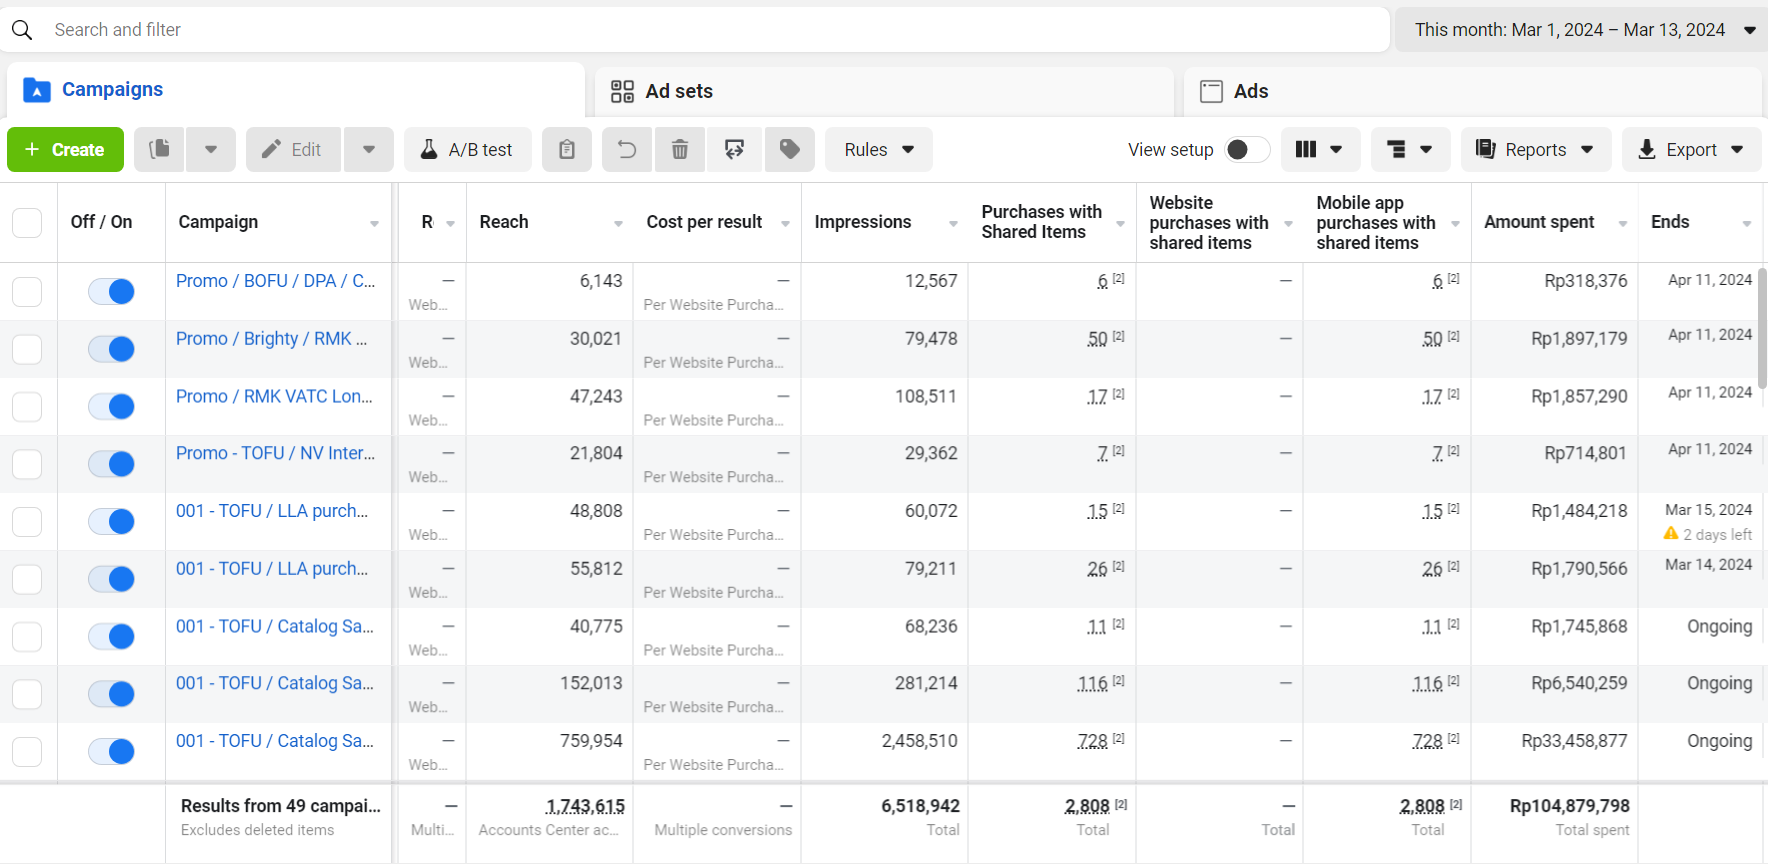Open Promo / BOFU / DPA campaign link
Screen dimensions: 1768x864
click(276, 281)
